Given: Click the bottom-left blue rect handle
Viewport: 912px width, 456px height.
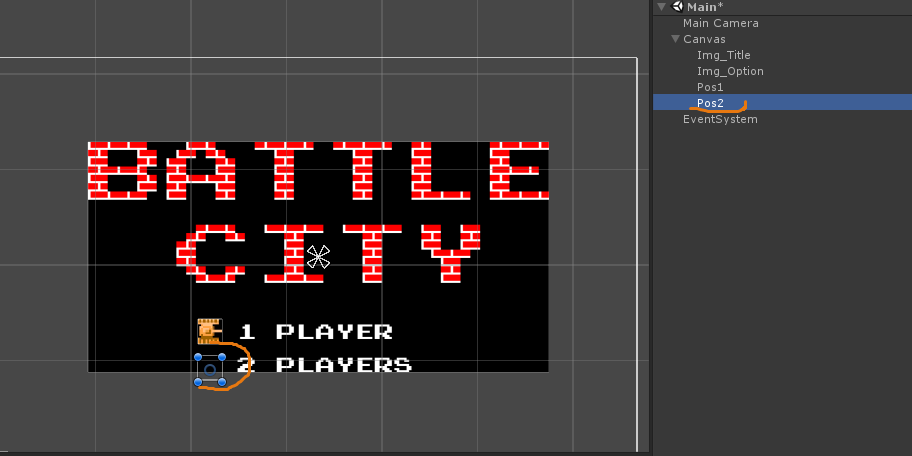Looking at the screenshot, I should point(198,382).
